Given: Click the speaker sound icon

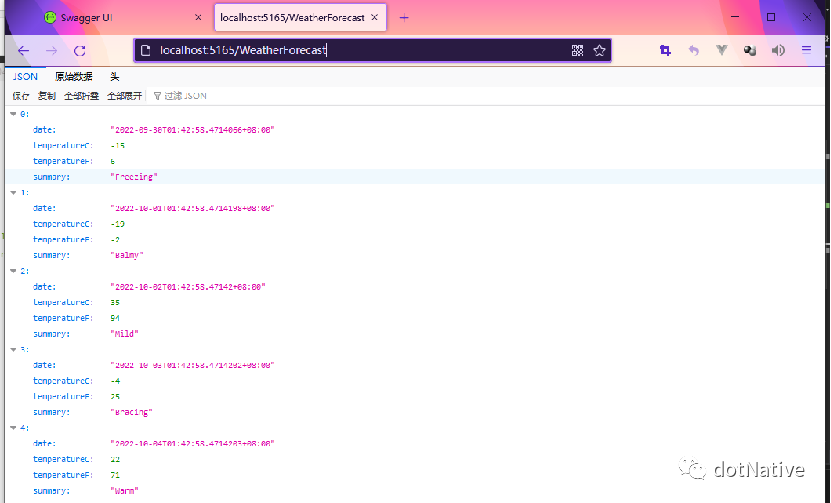Looking at the screenshot, I should coord(778,50).
